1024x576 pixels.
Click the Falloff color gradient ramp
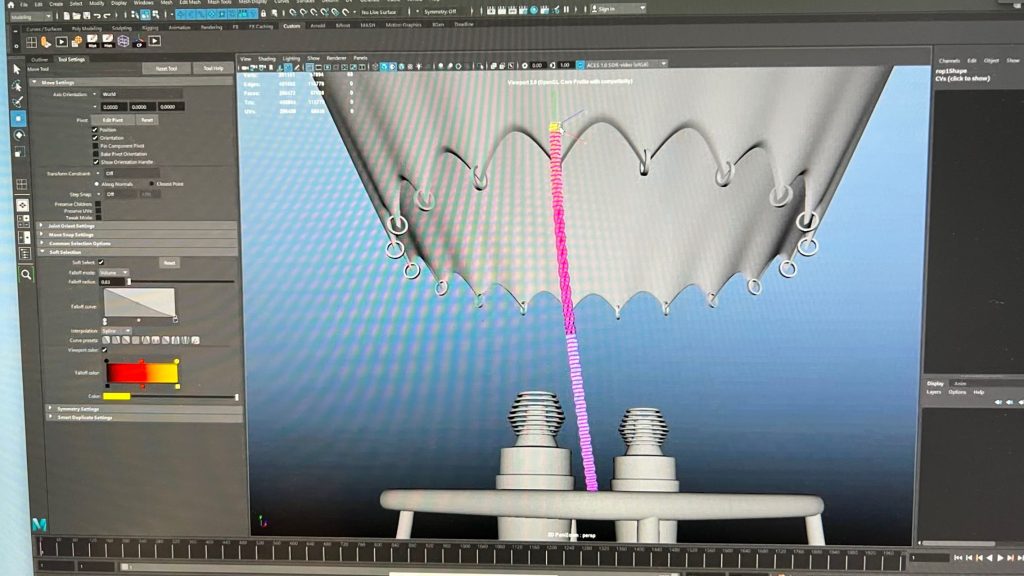142,373
